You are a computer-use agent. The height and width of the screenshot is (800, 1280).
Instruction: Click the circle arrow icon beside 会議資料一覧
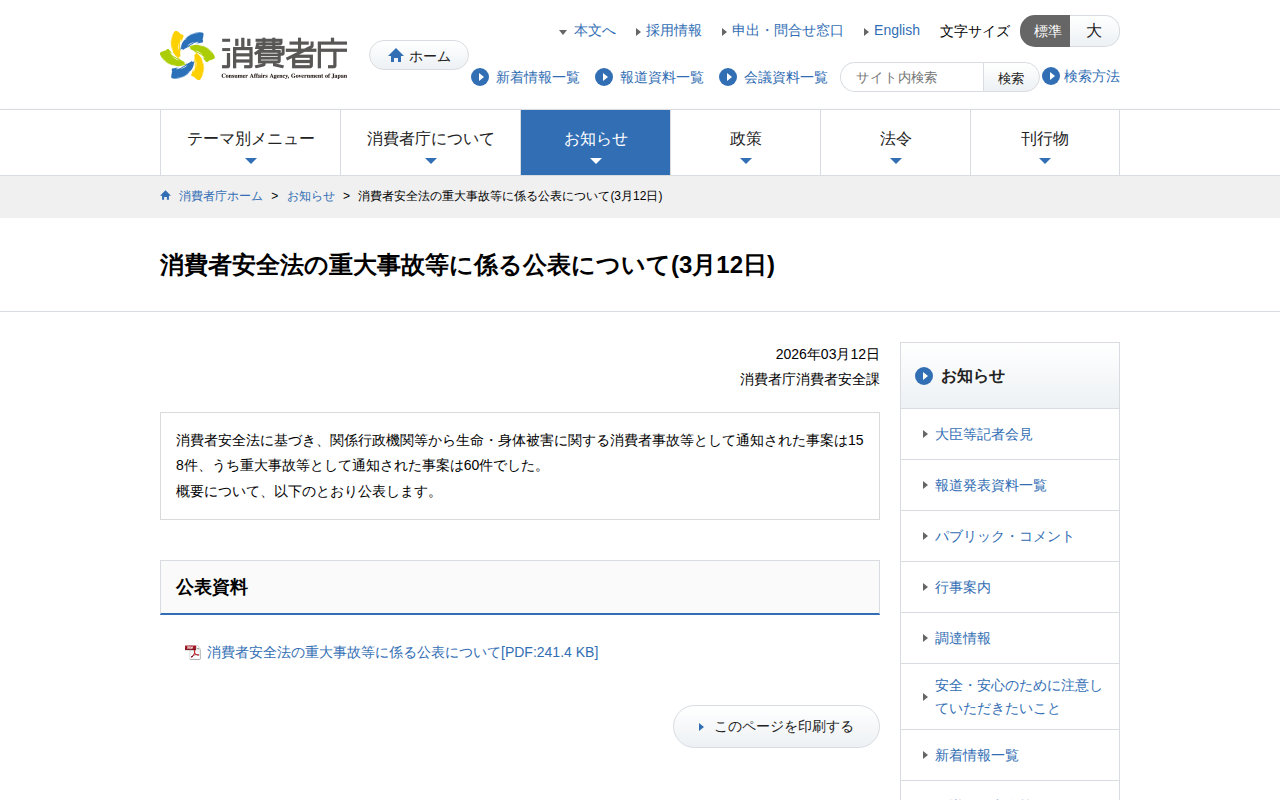pos(727,77)
